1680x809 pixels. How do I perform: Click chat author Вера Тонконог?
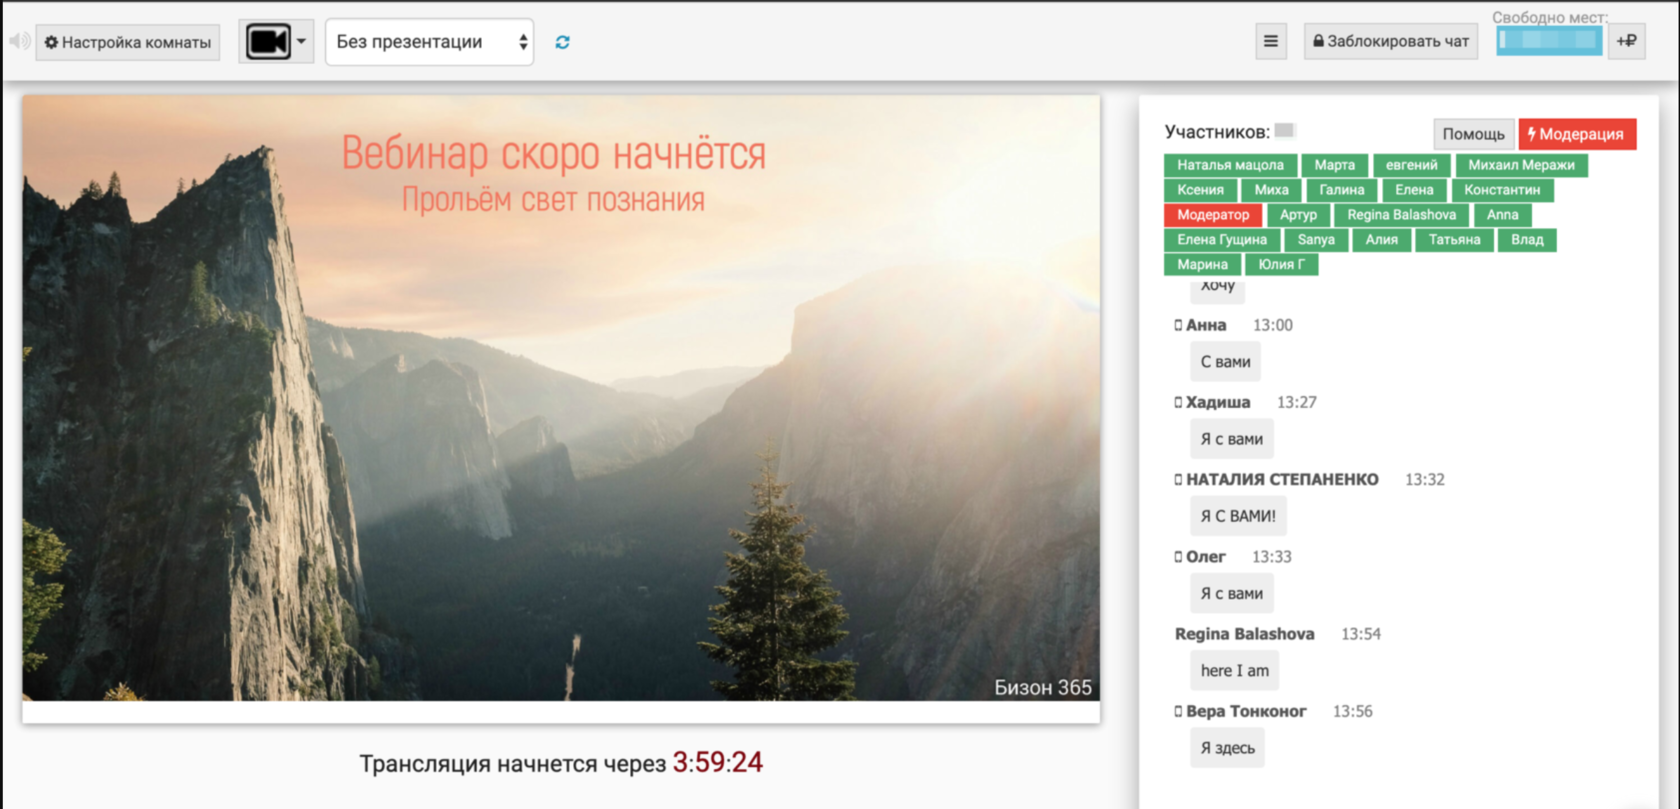tap(1246, 712)
